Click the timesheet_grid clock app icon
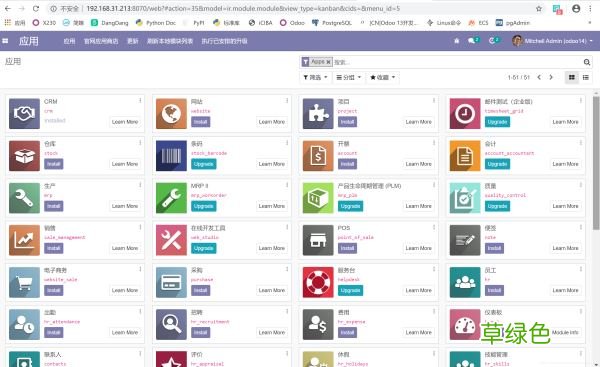 465,114
